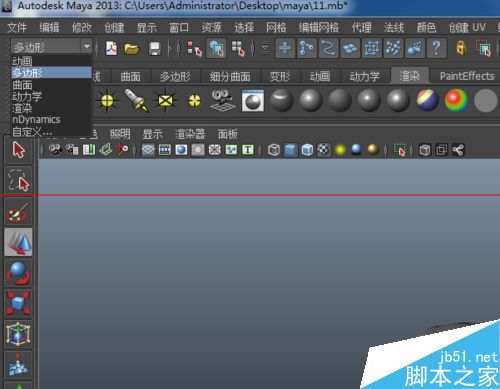Open the 修改 menu
500x389 pixels.
[82, 27]
